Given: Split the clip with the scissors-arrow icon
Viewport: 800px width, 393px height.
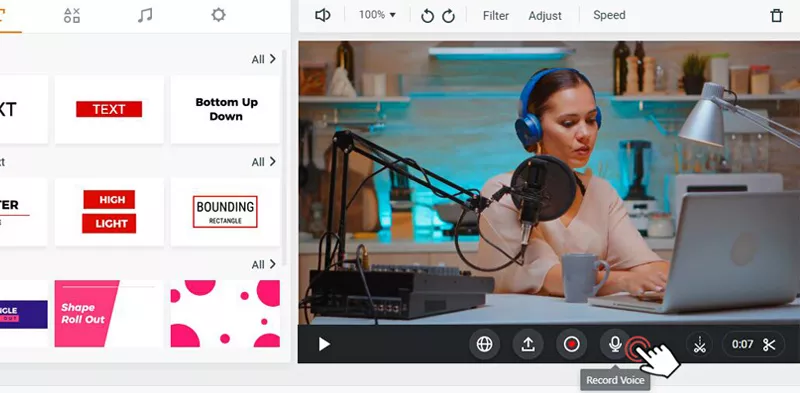Looking at the screenshot, I should tap(699, 345).
